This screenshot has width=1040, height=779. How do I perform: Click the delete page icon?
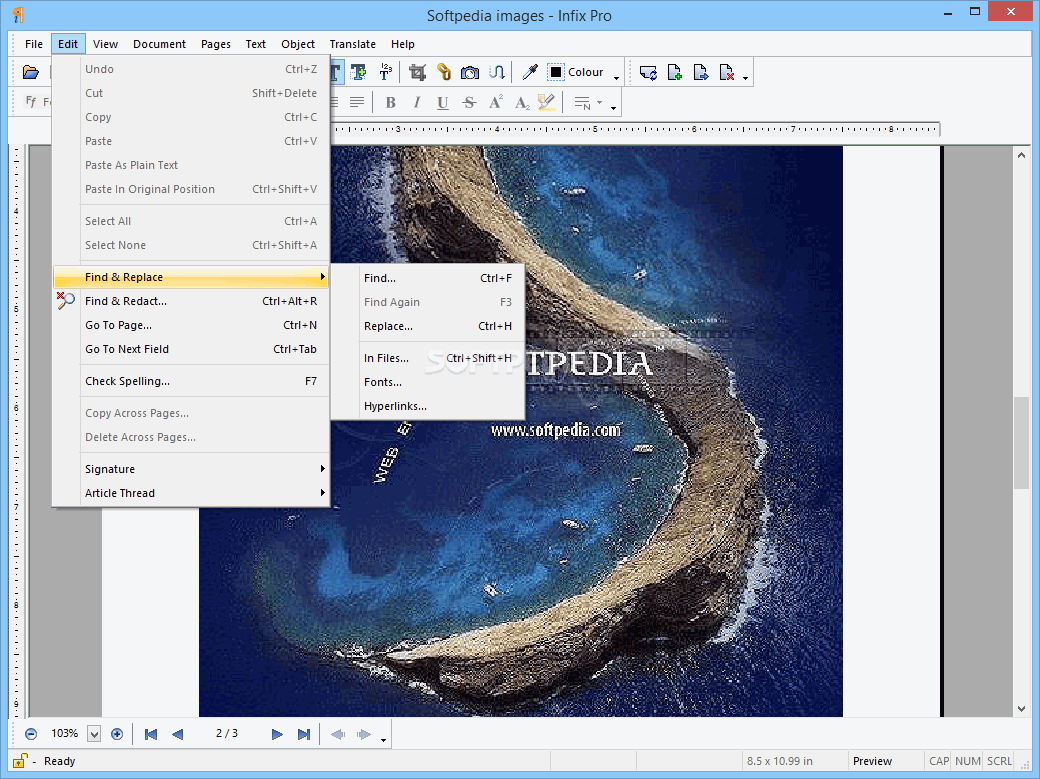click(727, 72)
